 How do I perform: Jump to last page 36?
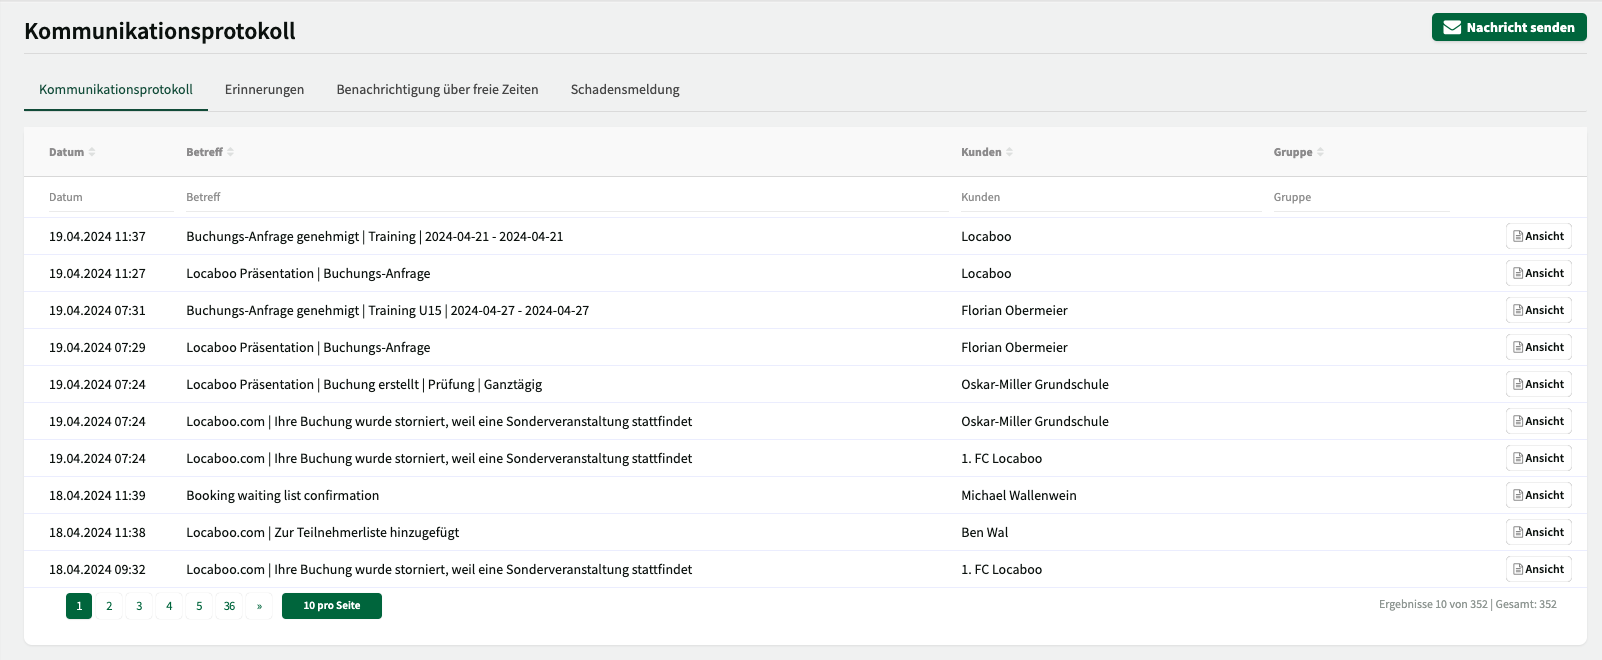coord(229,606)
